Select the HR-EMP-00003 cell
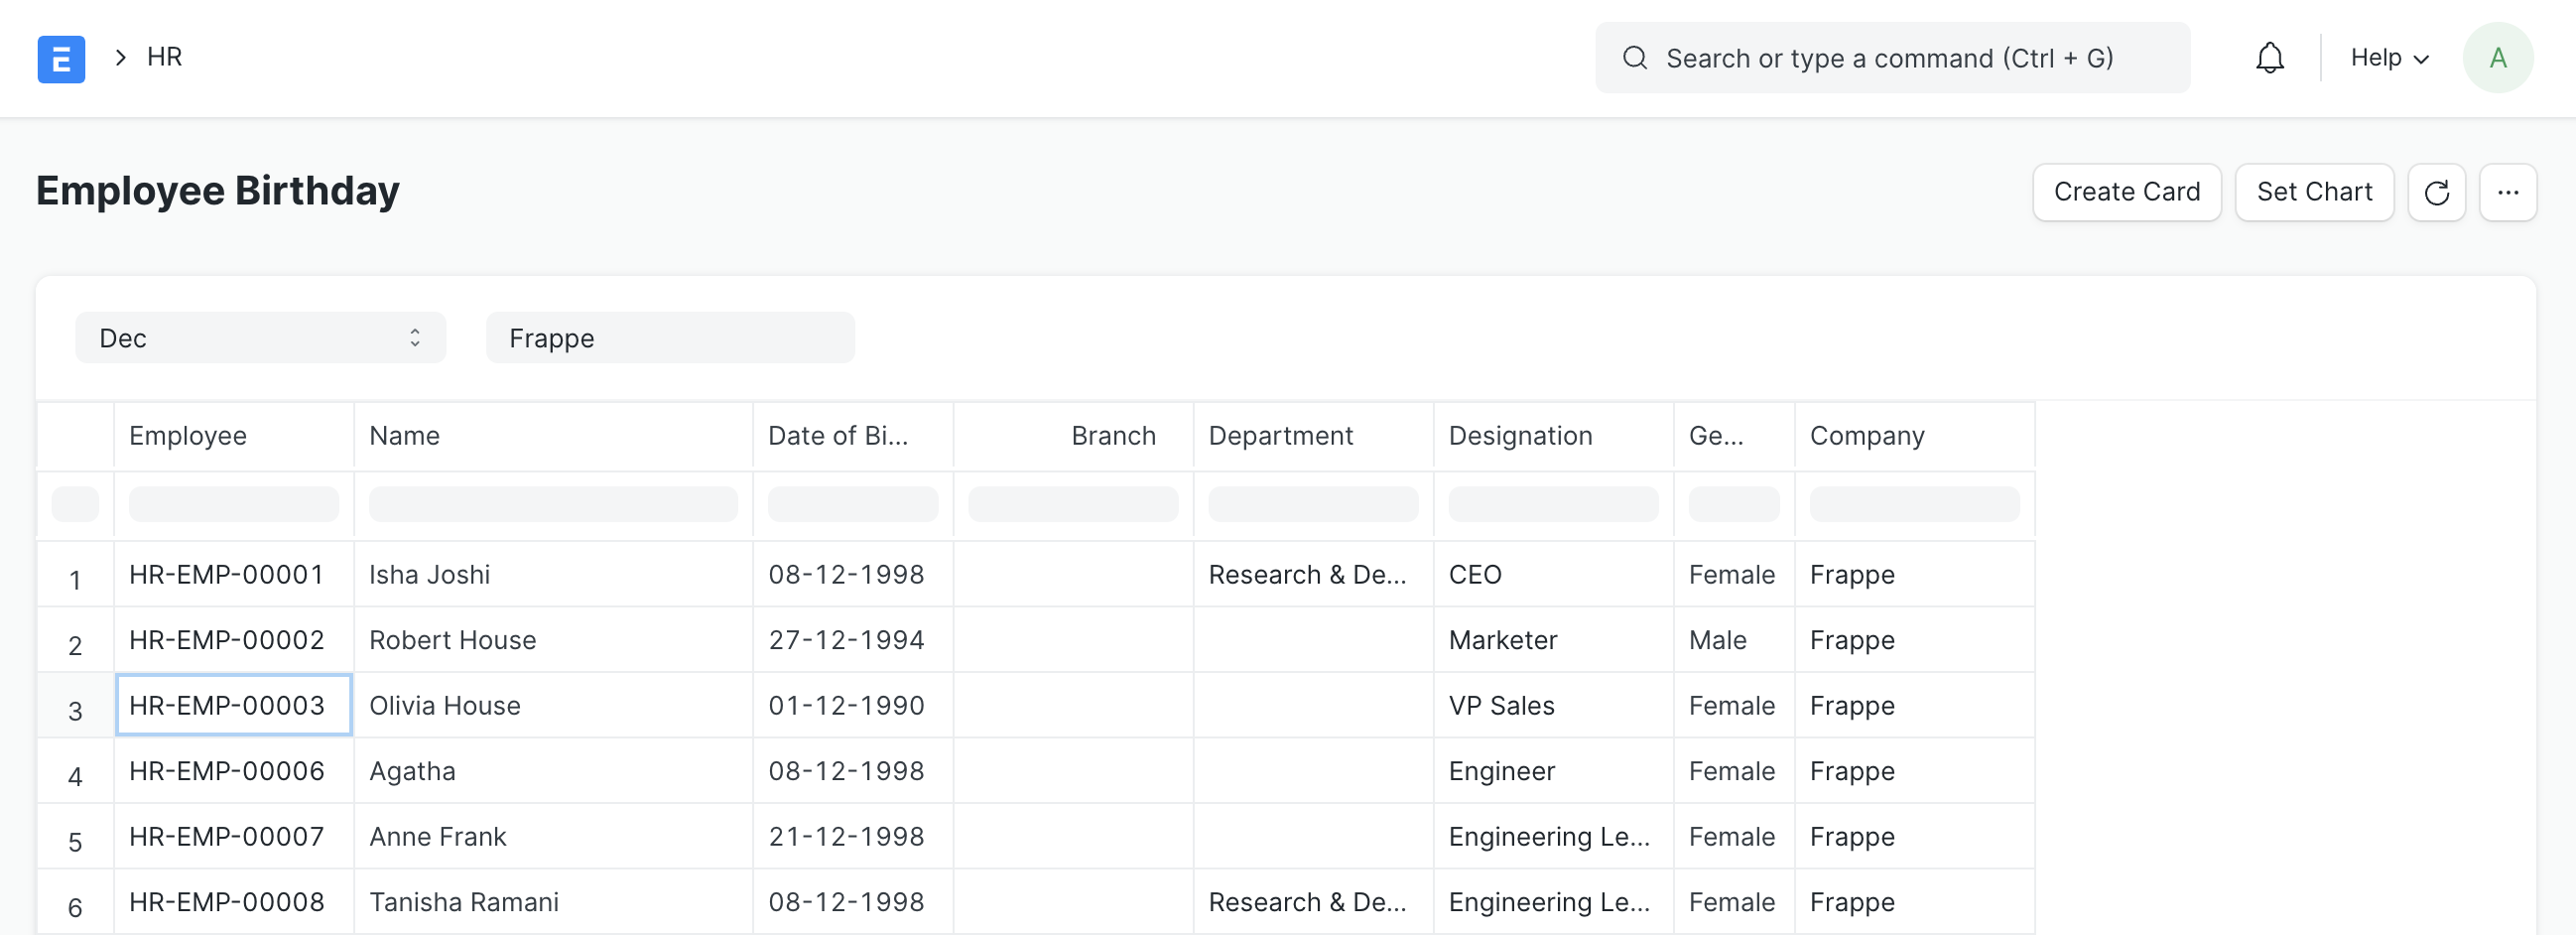This screenshot has height=935, width=2576. coord(233,705)
